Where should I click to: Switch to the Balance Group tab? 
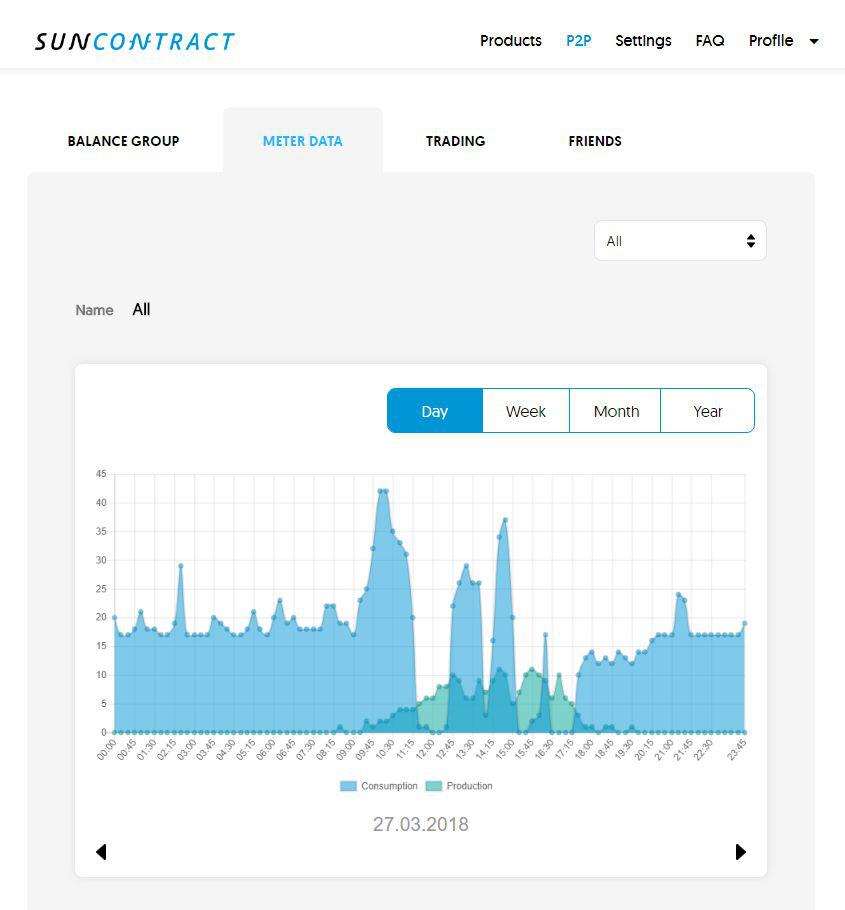(123, 141)
